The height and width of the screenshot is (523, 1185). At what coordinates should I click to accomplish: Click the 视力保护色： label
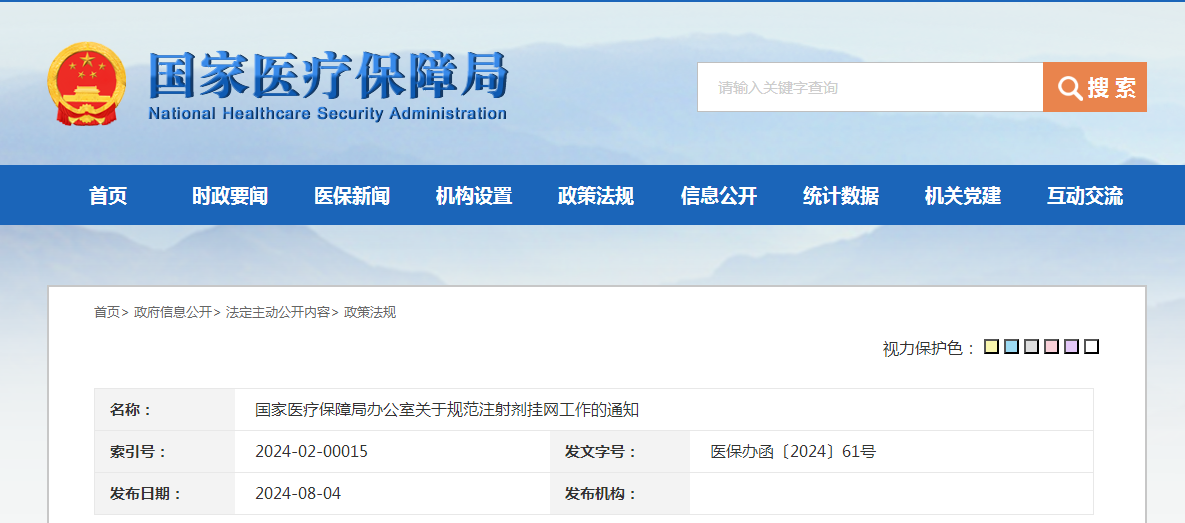pyautogui.click(x=930, y=348)
